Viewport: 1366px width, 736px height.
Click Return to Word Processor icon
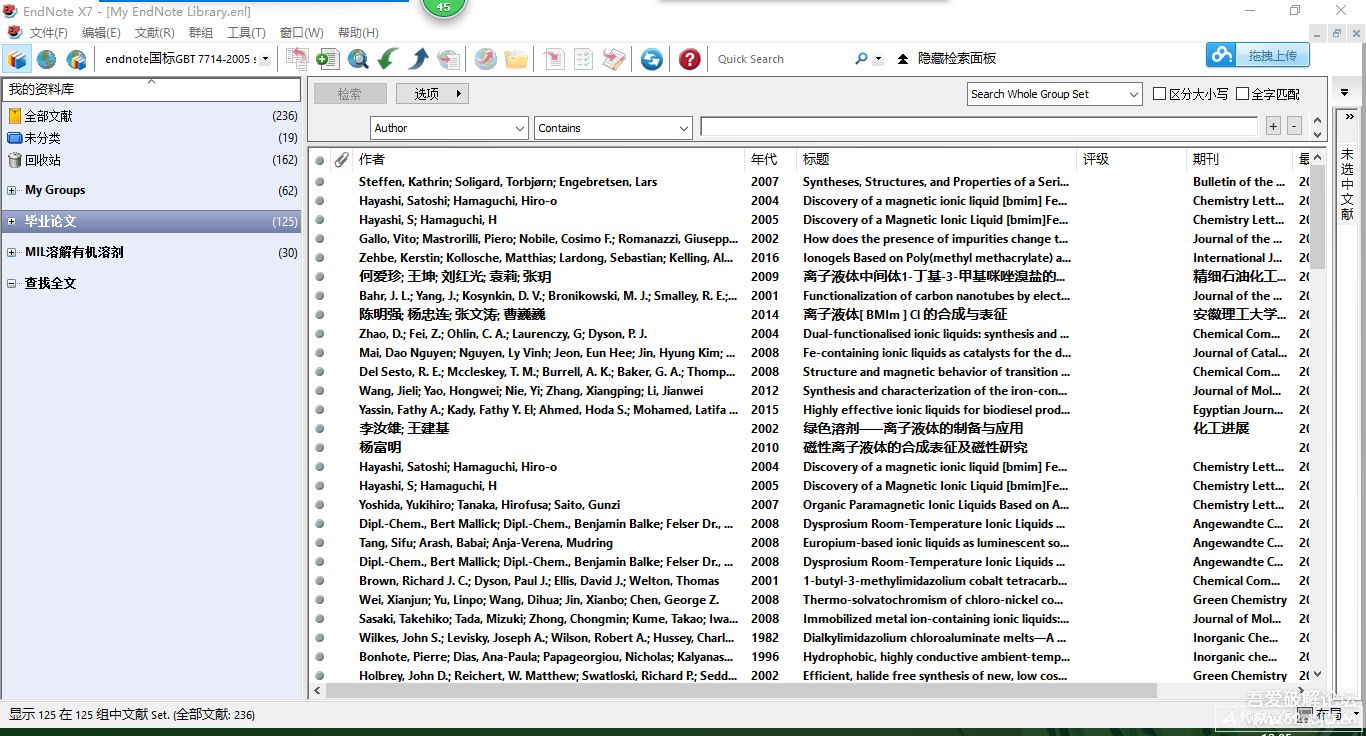coord(614,60)
